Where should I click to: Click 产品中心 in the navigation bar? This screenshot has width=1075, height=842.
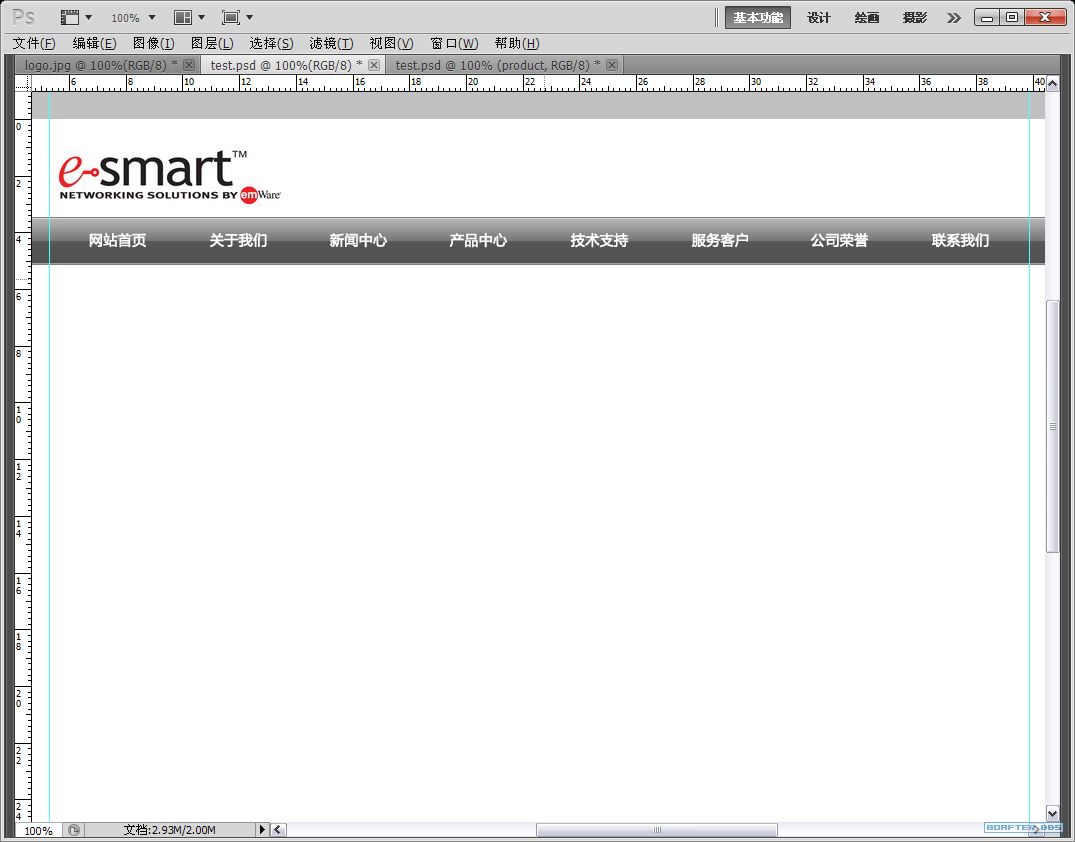click(478, 241)
